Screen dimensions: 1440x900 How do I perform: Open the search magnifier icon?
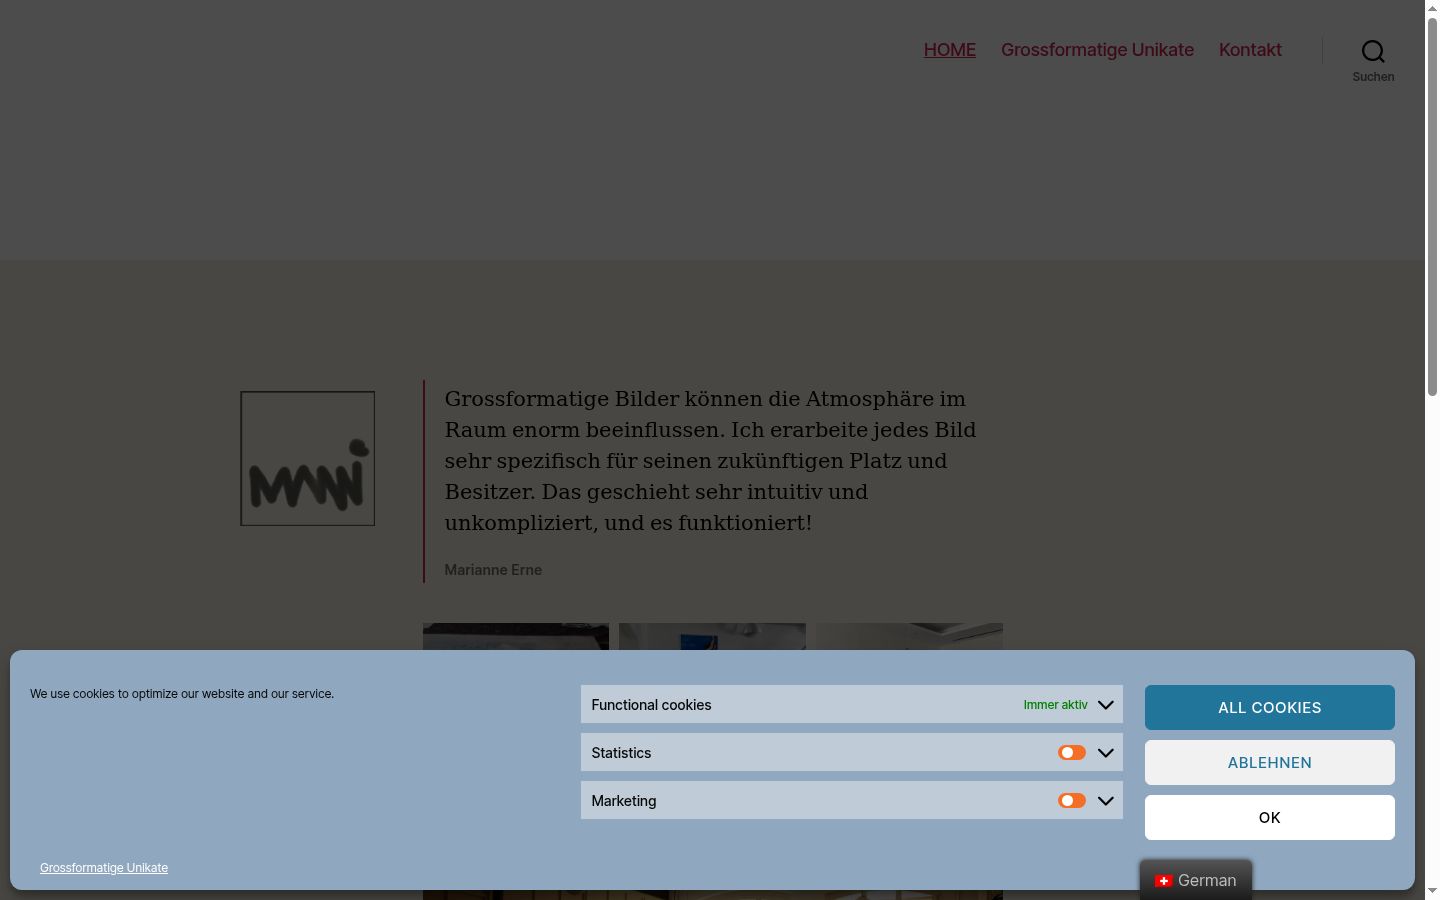click(1373, 51)
